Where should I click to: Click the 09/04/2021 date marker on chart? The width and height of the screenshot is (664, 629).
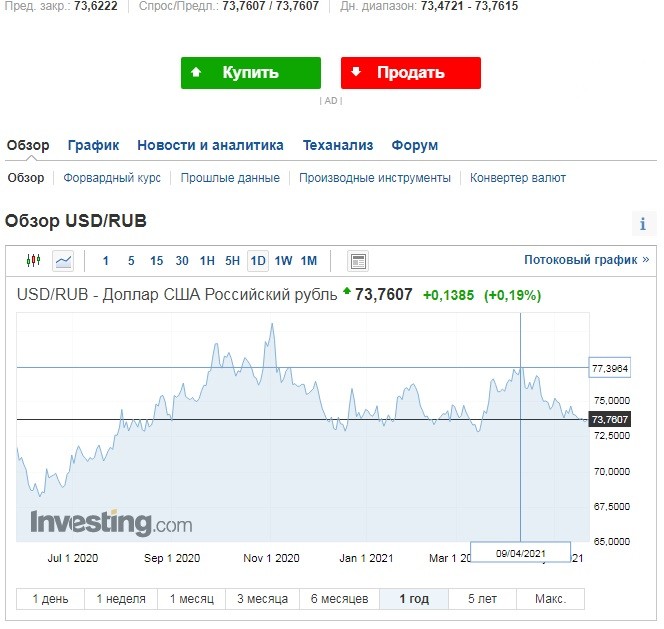(x=520, y=552)
